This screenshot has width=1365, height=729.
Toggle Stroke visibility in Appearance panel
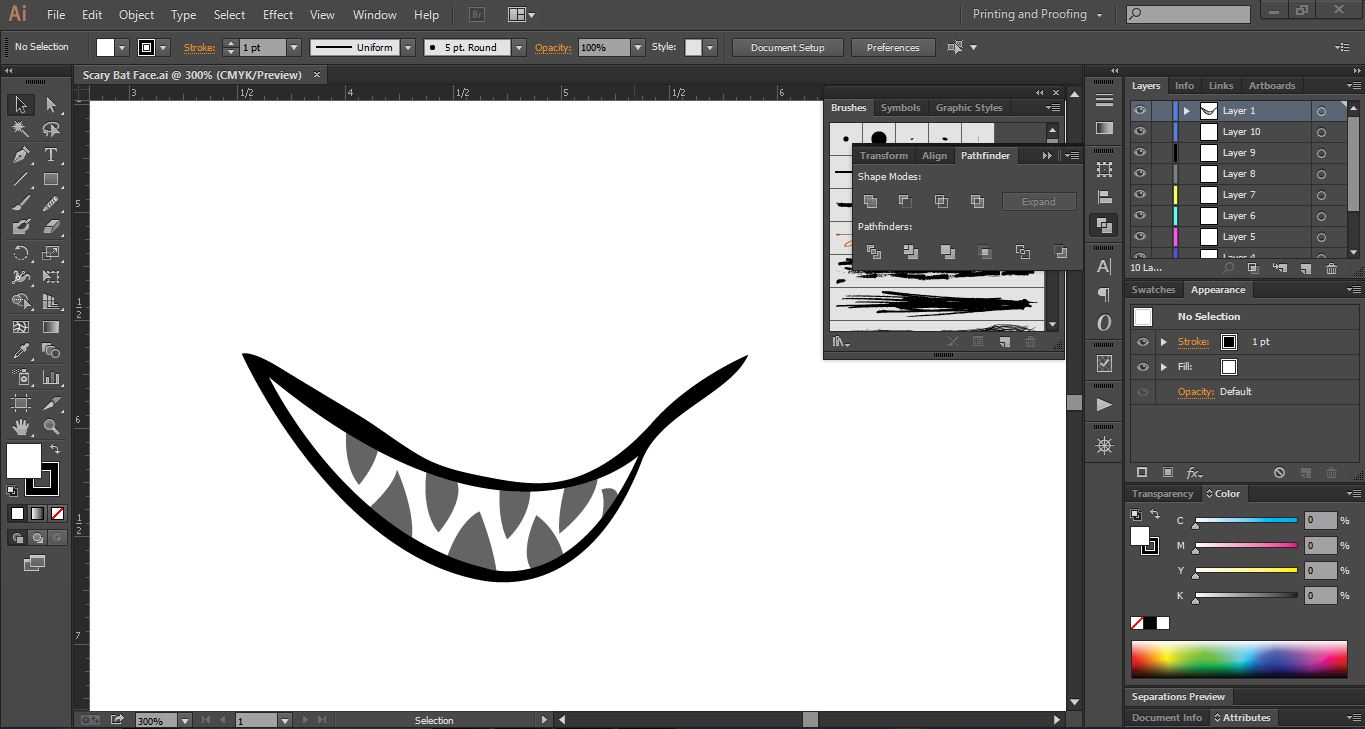(1143, 342)
